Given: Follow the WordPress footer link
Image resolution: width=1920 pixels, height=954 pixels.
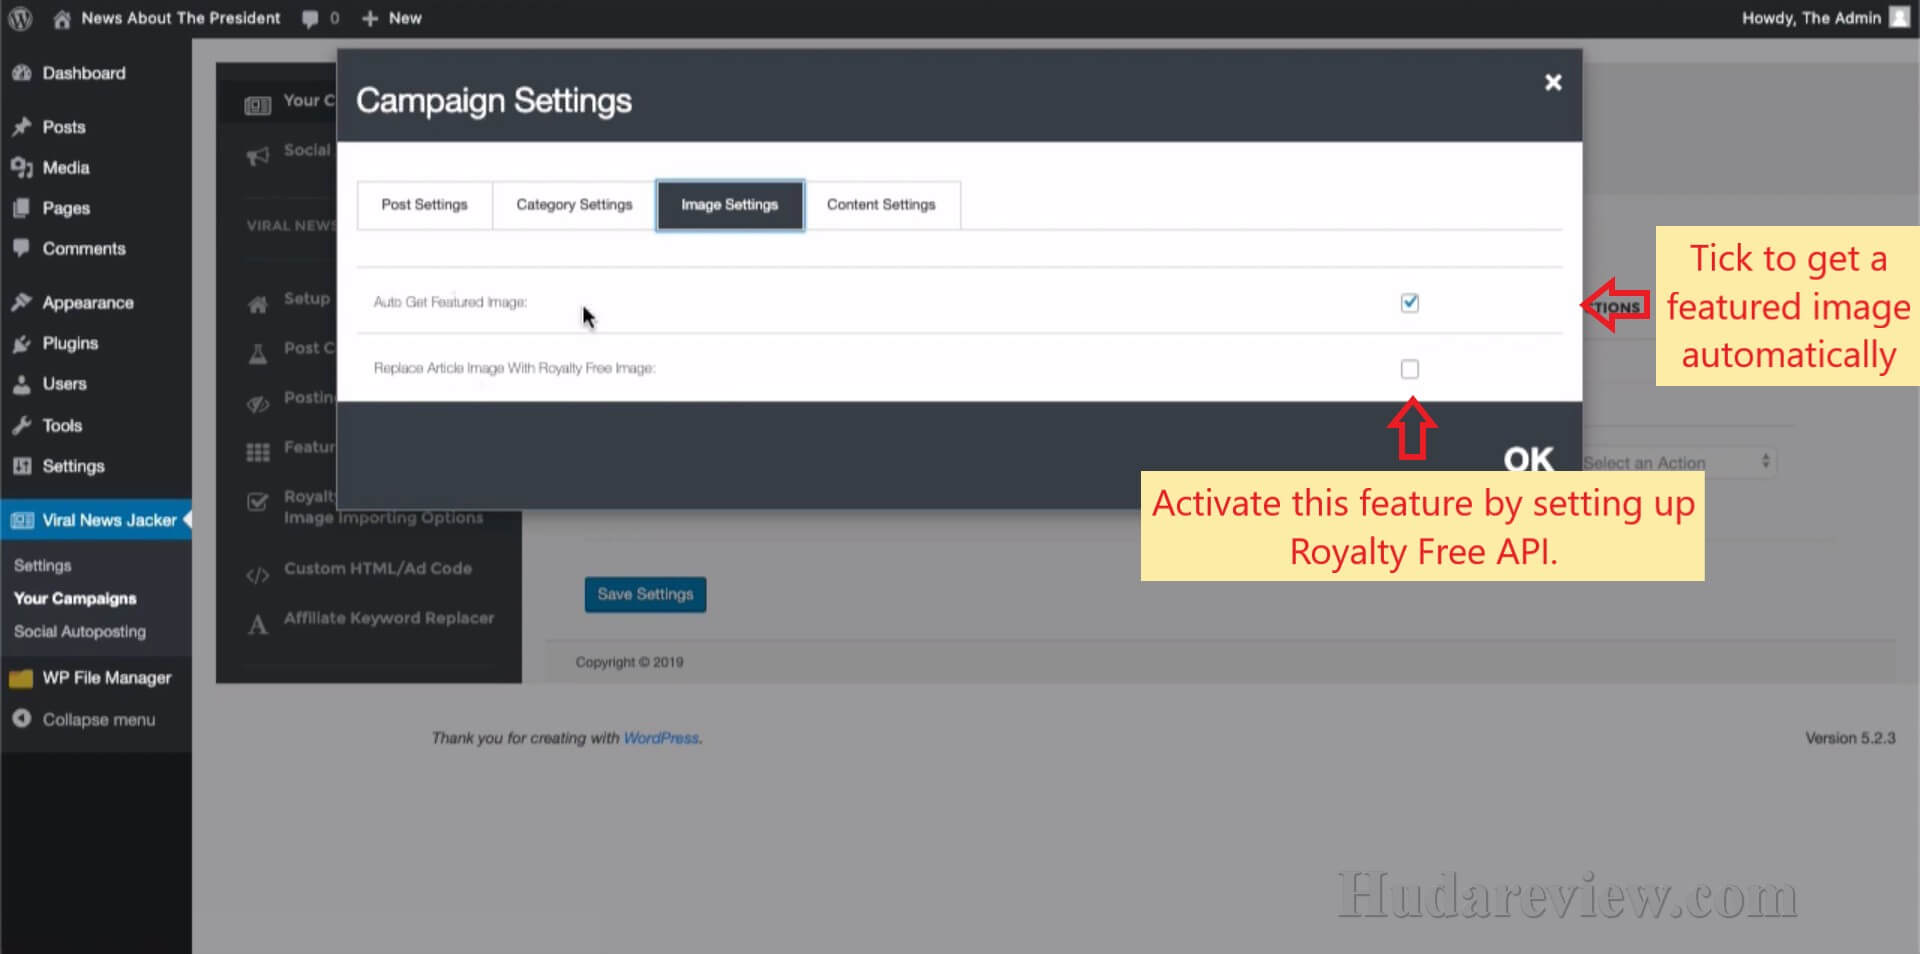Looking at the screenshot, I should (661, 738).
